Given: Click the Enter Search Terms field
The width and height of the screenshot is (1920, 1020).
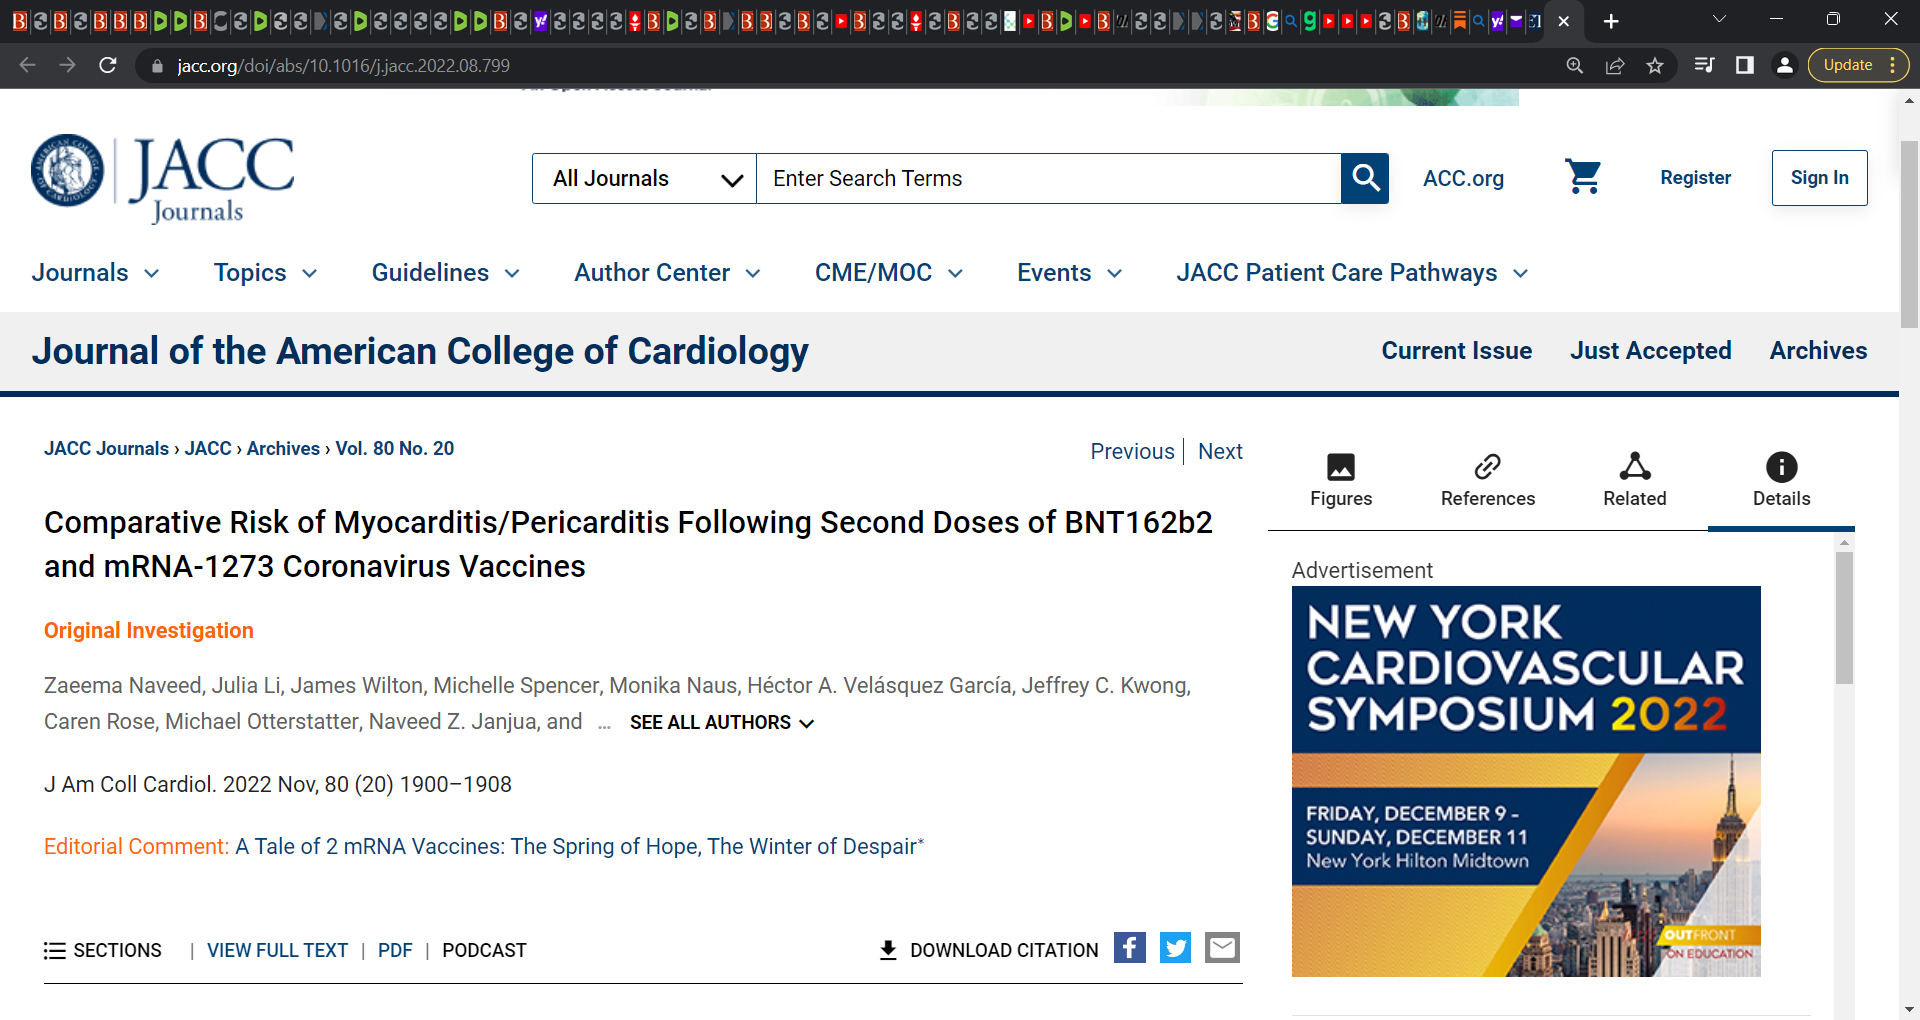Looking at the screenshot, I should (1048, 178).
